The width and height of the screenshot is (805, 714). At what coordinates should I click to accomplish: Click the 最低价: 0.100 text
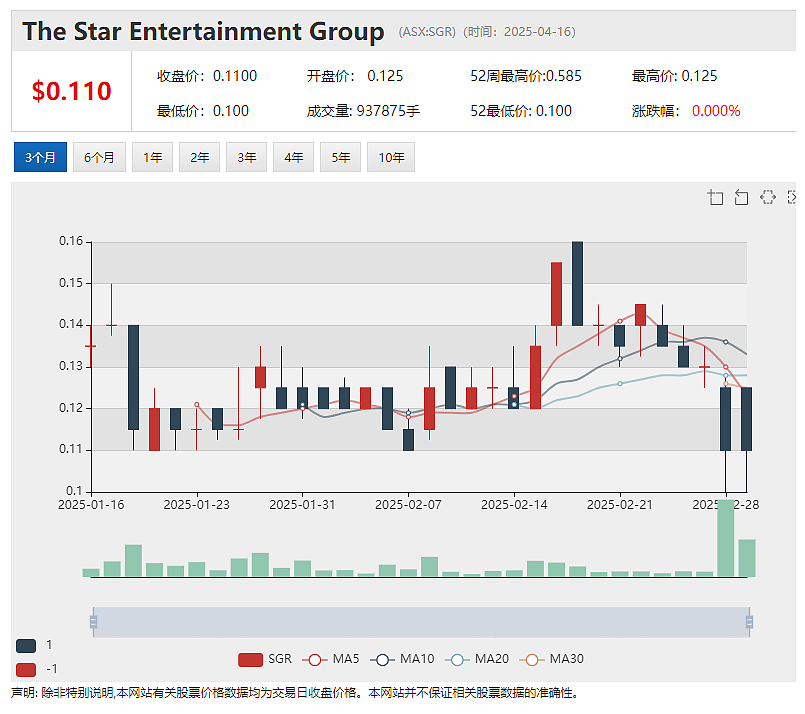203,111
